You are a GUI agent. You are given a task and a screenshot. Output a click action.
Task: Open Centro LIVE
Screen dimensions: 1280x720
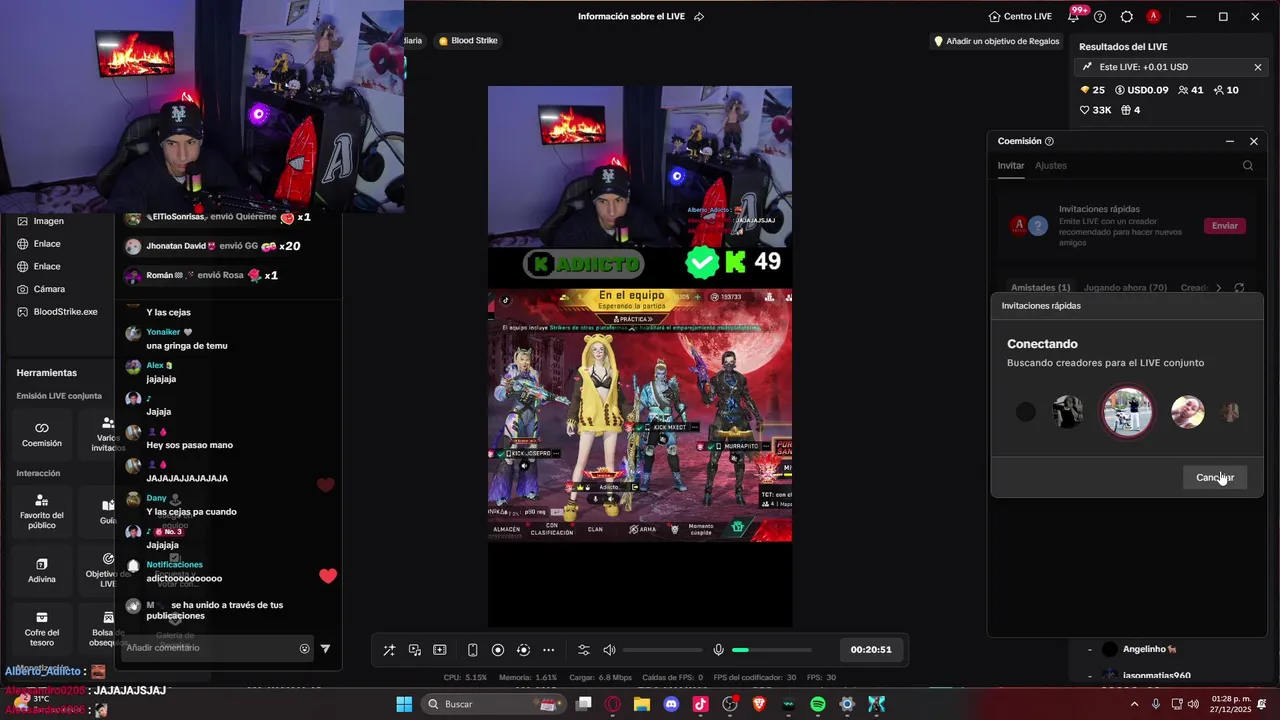point(1020,16)
